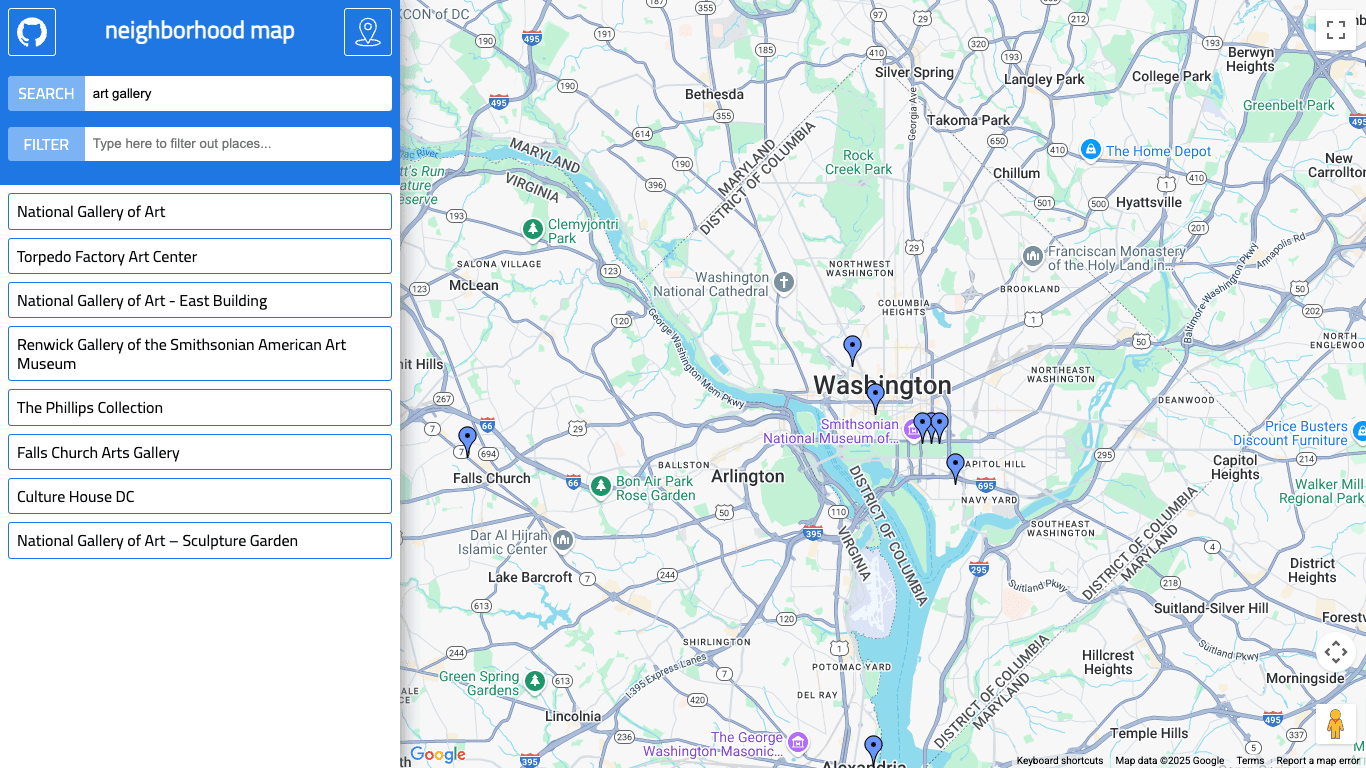This screenshot has height=768, width=1366.
Task: Click the marker near Falls Church
Action: click(466, 438)
